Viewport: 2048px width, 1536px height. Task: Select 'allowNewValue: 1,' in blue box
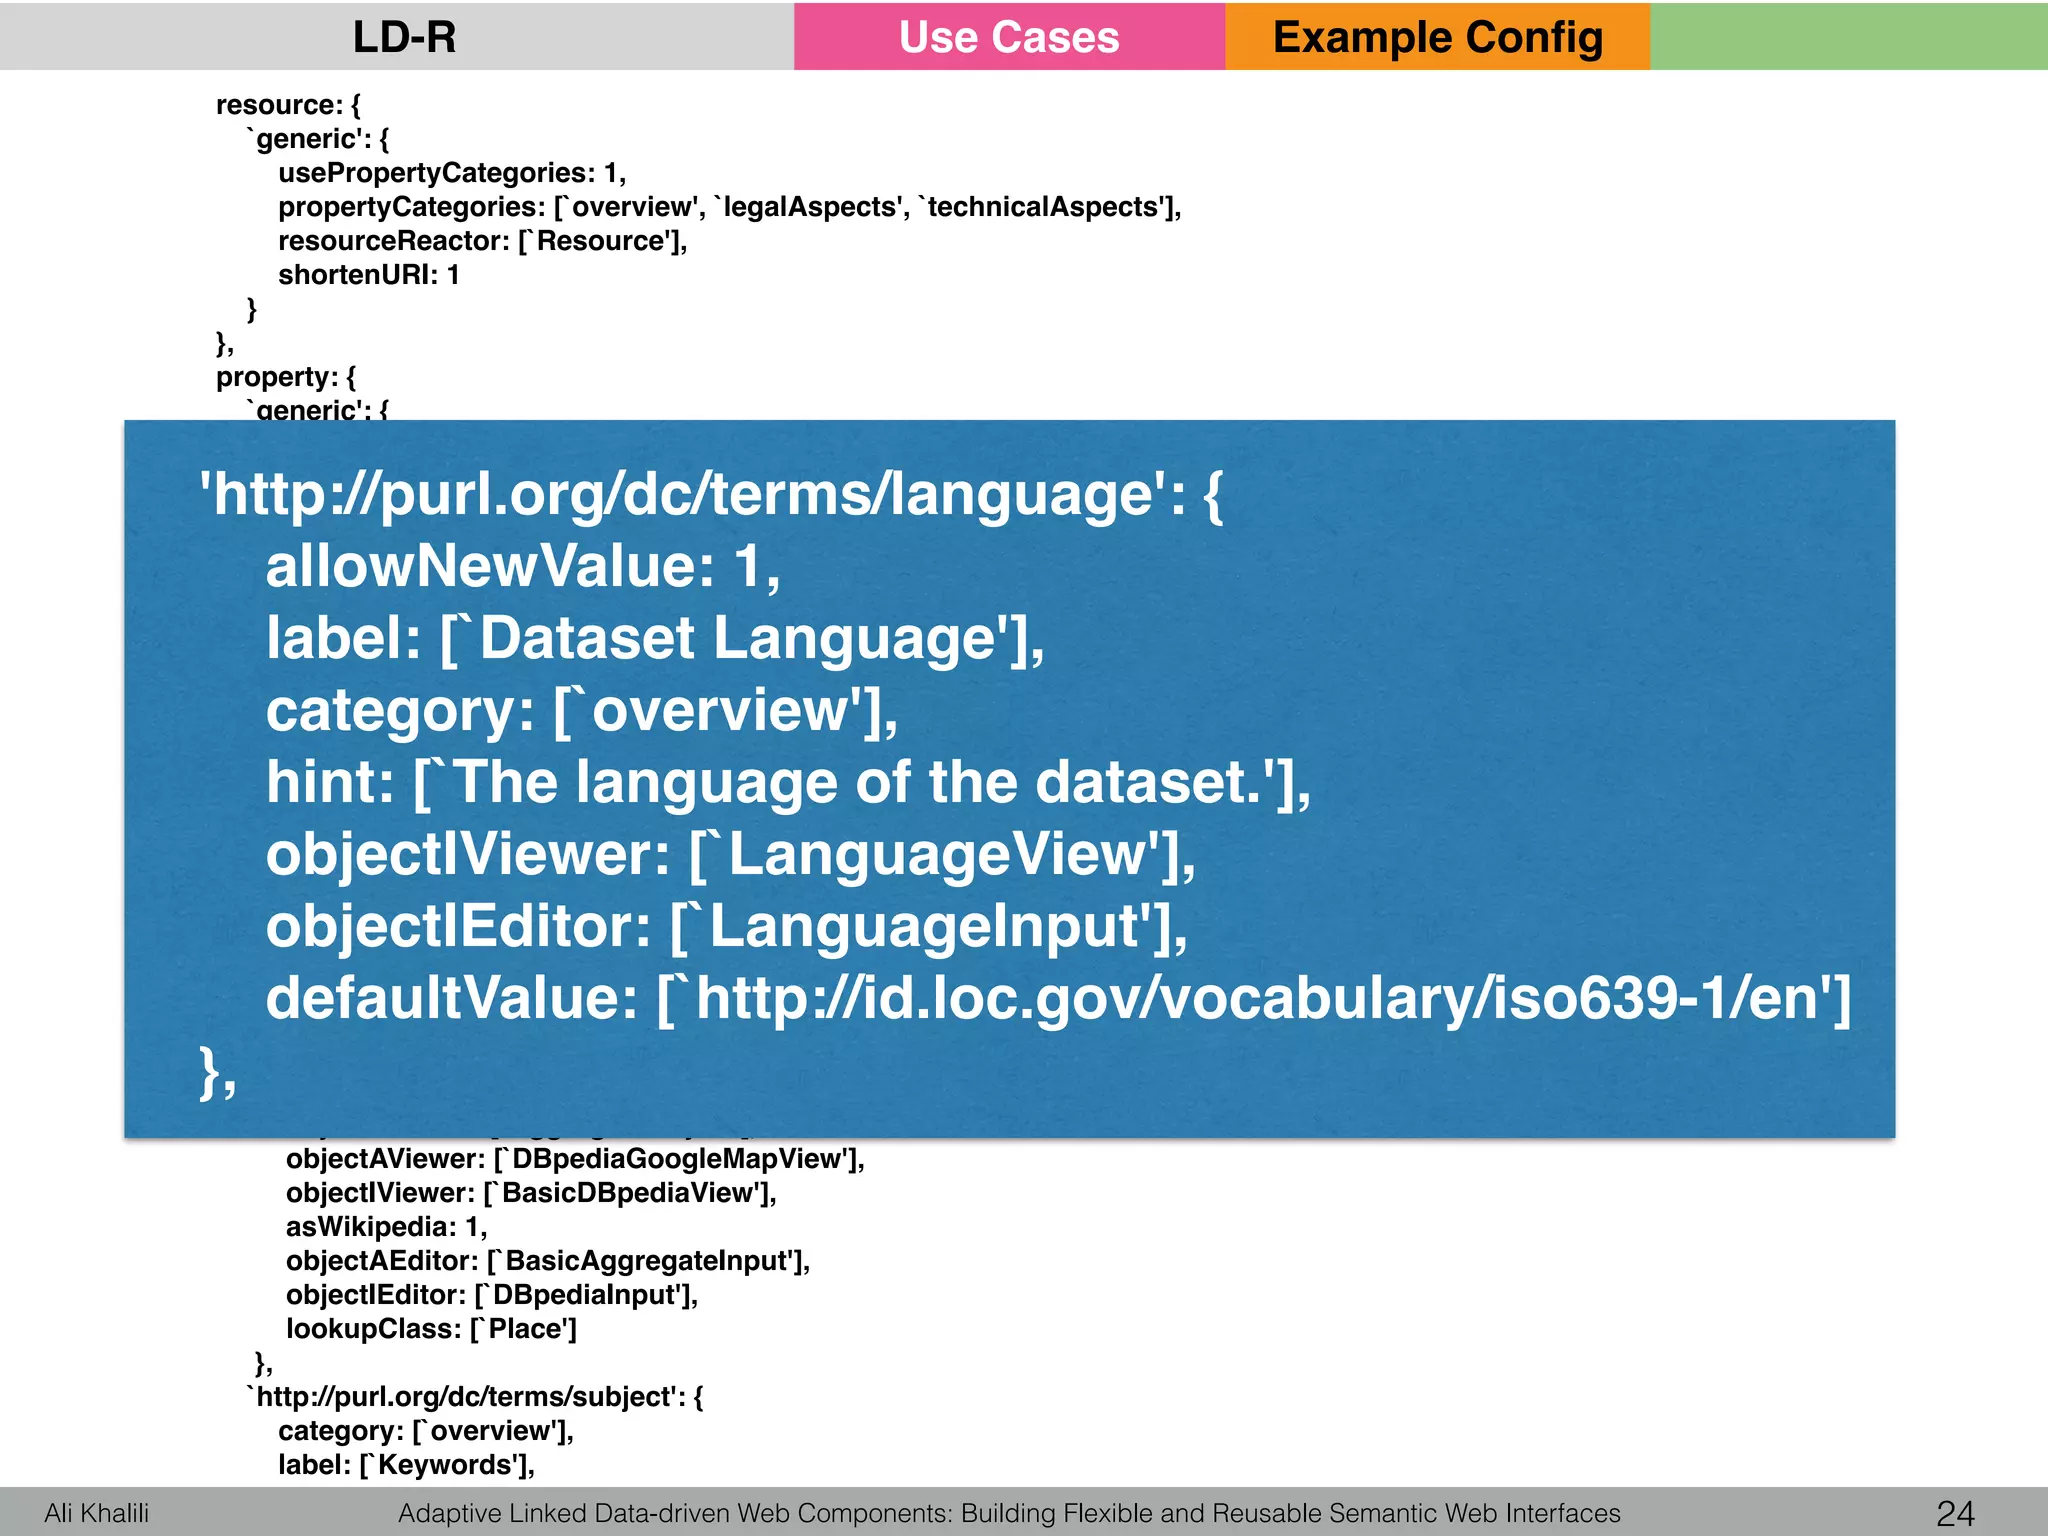click(x=523, y=566)
